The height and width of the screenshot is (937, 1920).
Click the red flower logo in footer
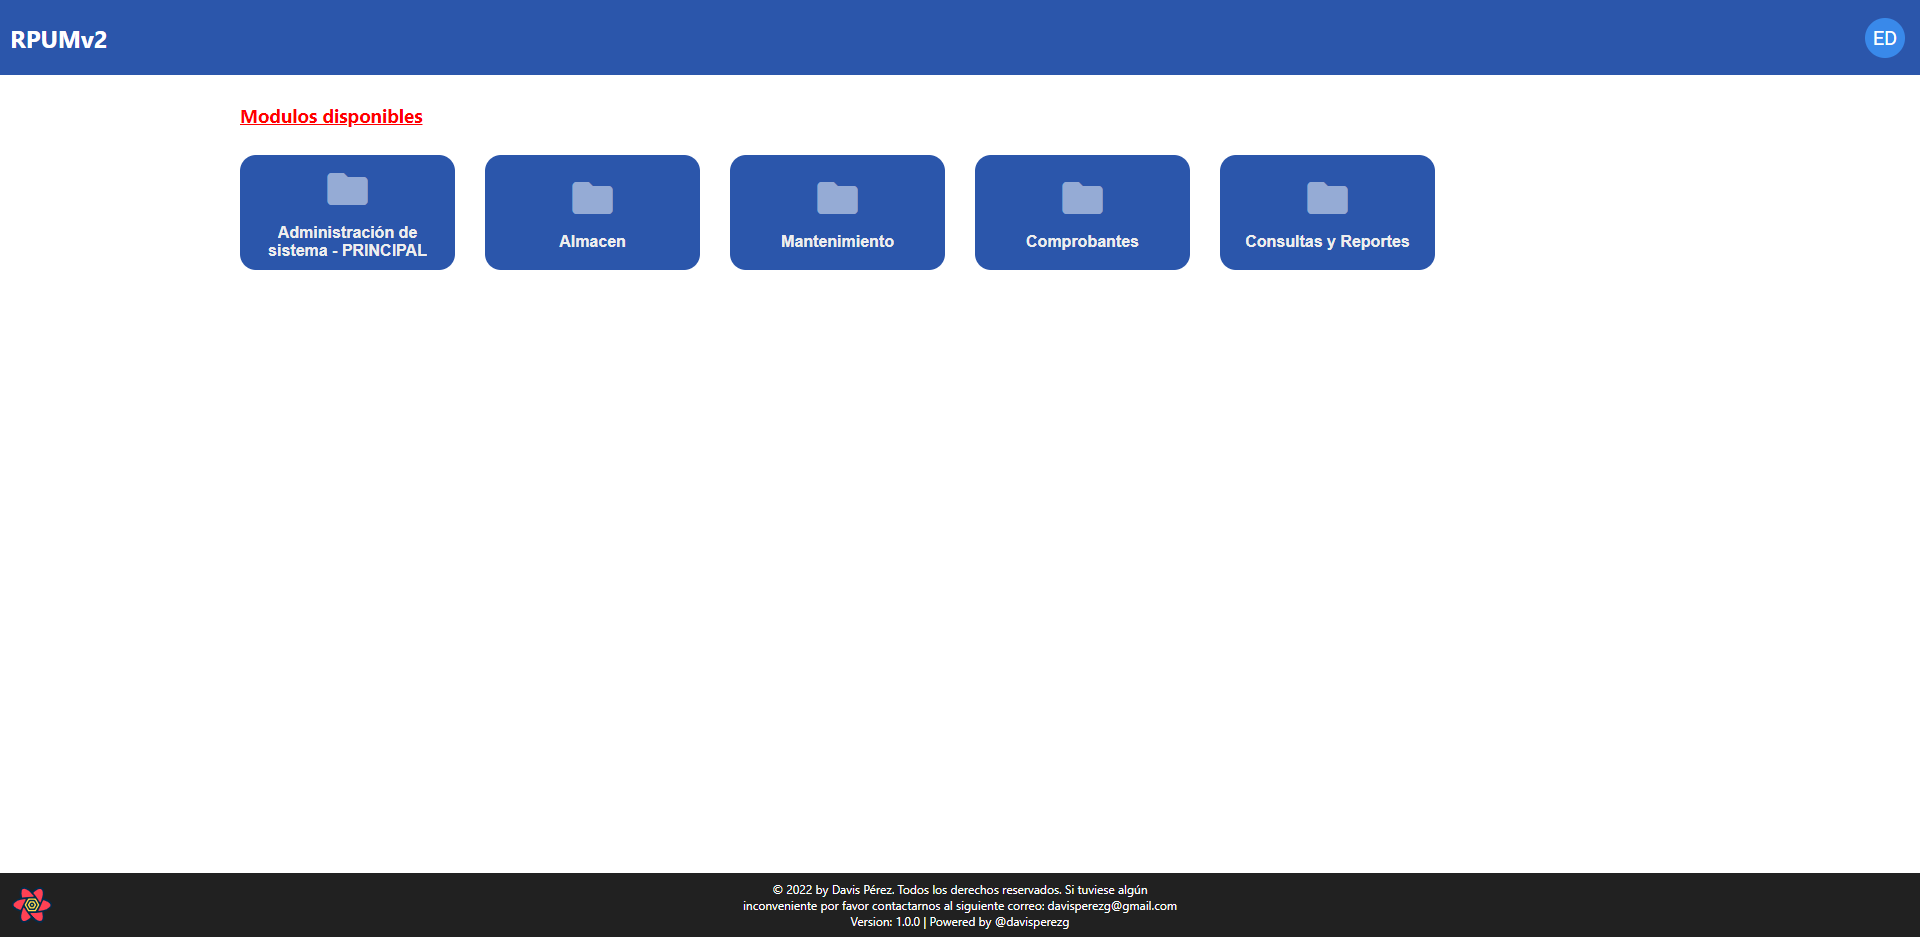(32, 905)
